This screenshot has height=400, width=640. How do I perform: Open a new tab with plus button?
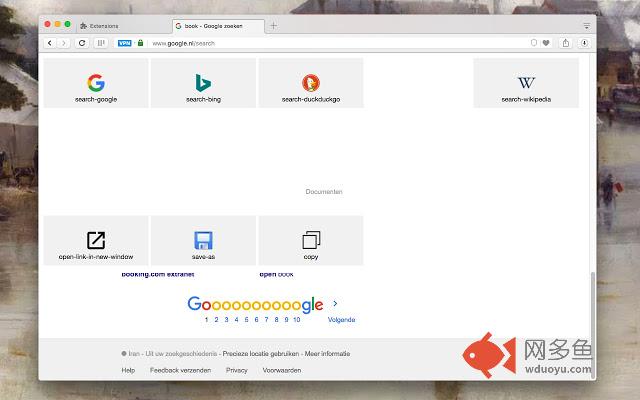[274, 25]
